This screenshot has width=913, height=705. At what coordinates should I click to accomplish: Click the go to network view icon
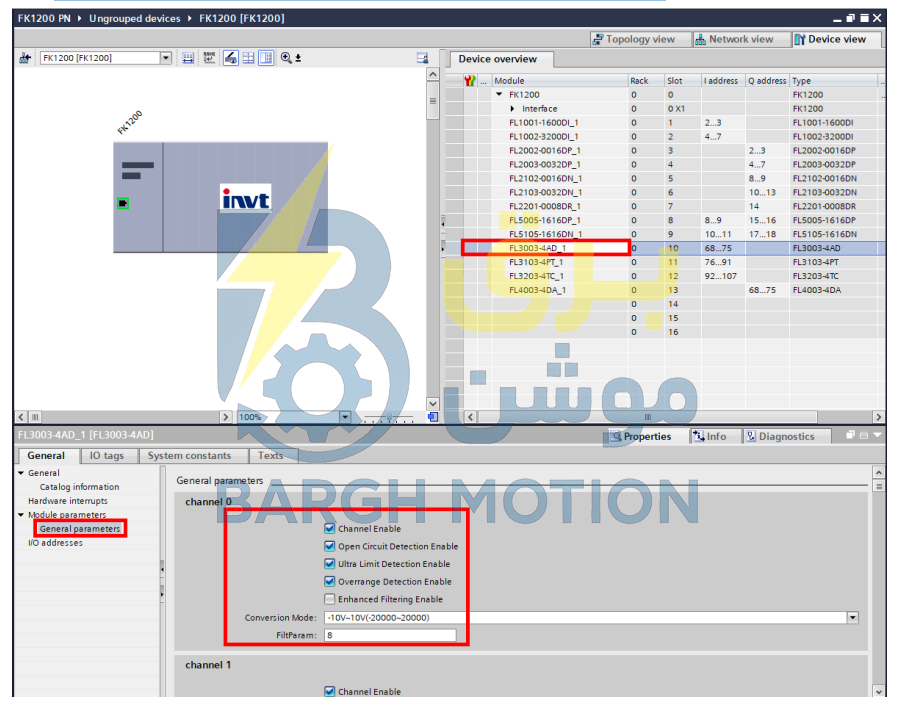pyautogui.click(x=25, y=58)
